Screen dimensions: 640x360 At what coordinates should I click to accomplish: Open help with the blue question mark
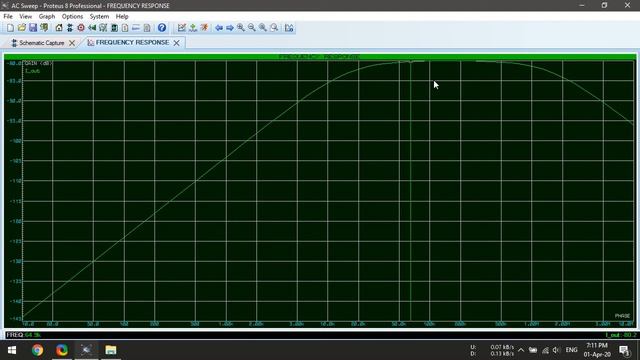162,28
